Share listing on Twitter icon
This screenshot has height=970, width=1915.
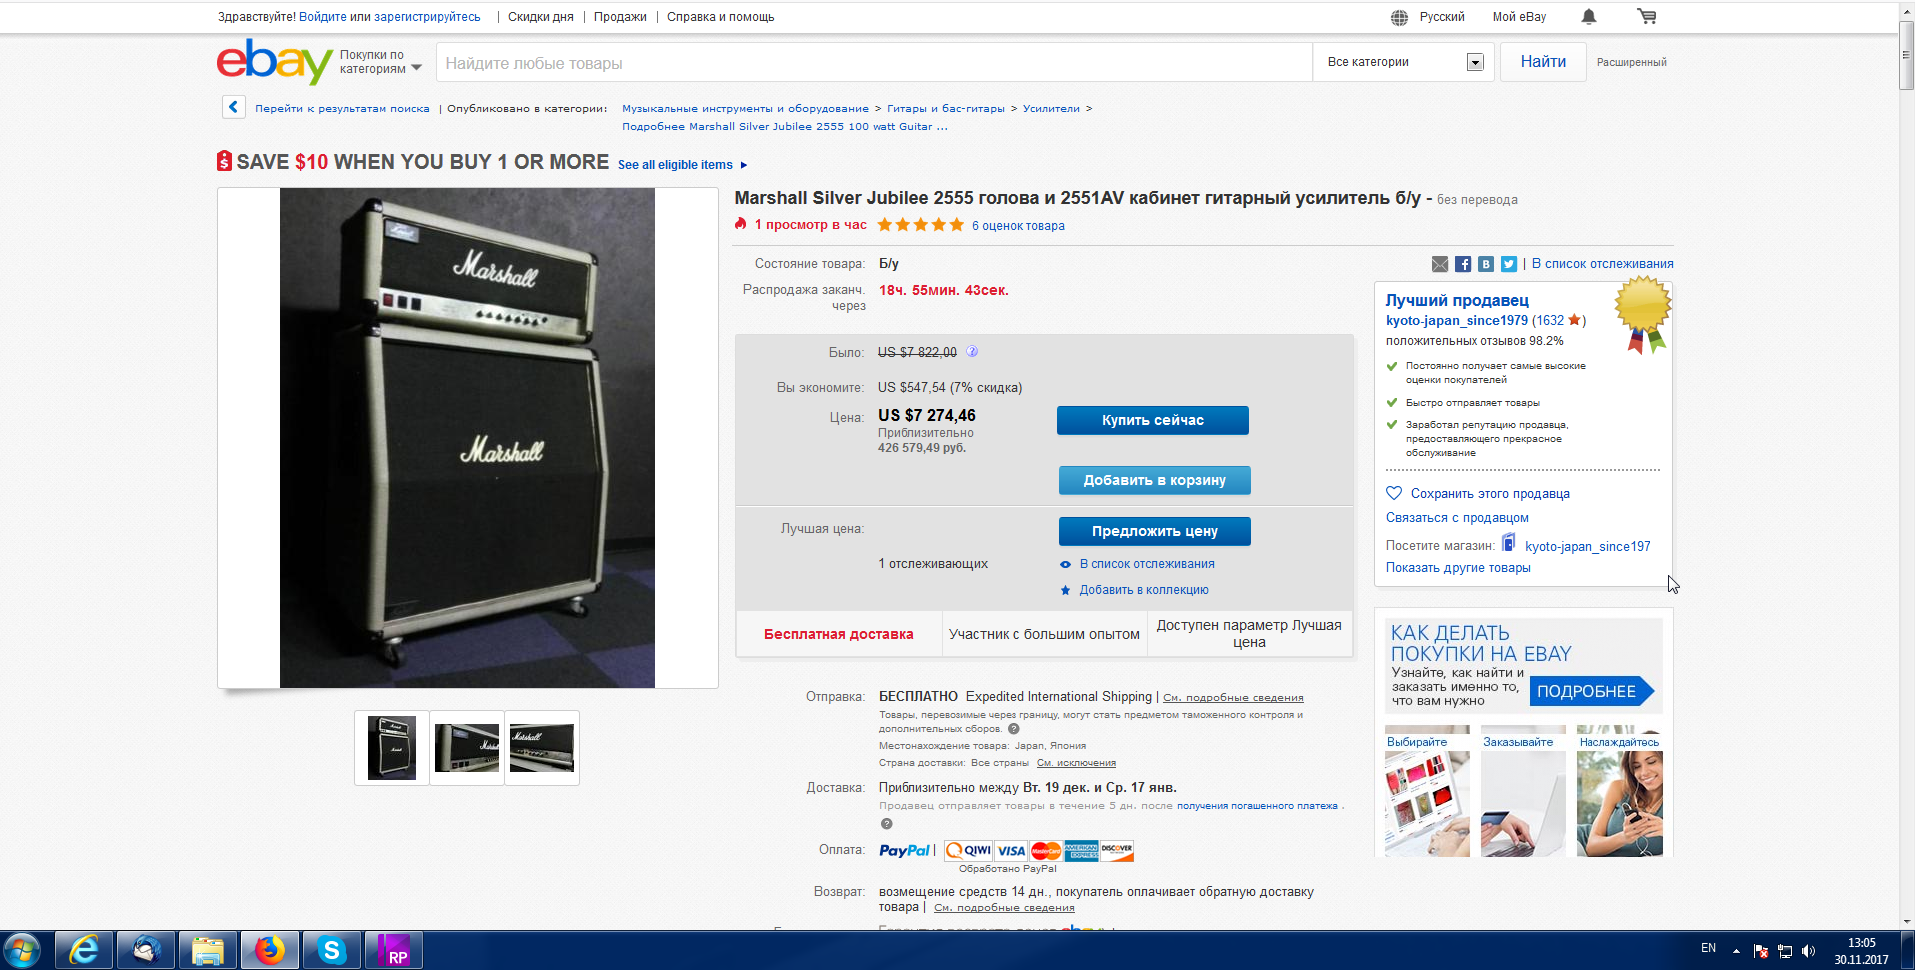[x=1509, y=264]
